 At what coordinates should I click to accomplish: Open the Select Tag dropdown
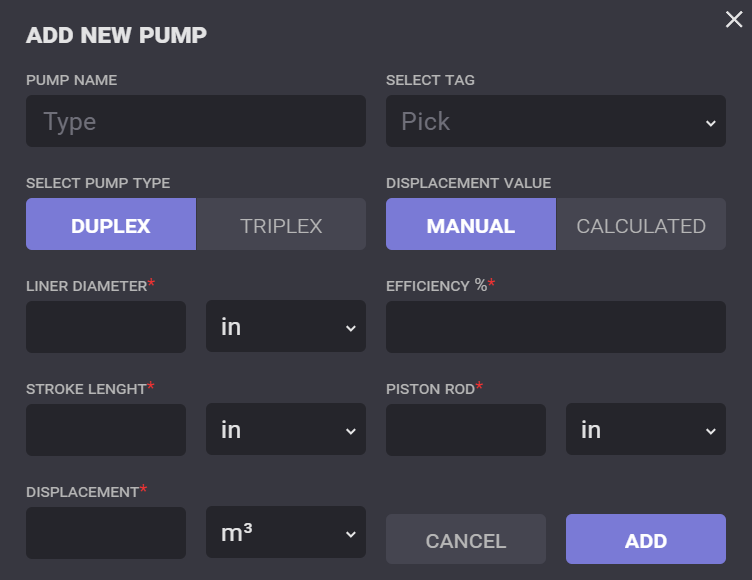555,122
